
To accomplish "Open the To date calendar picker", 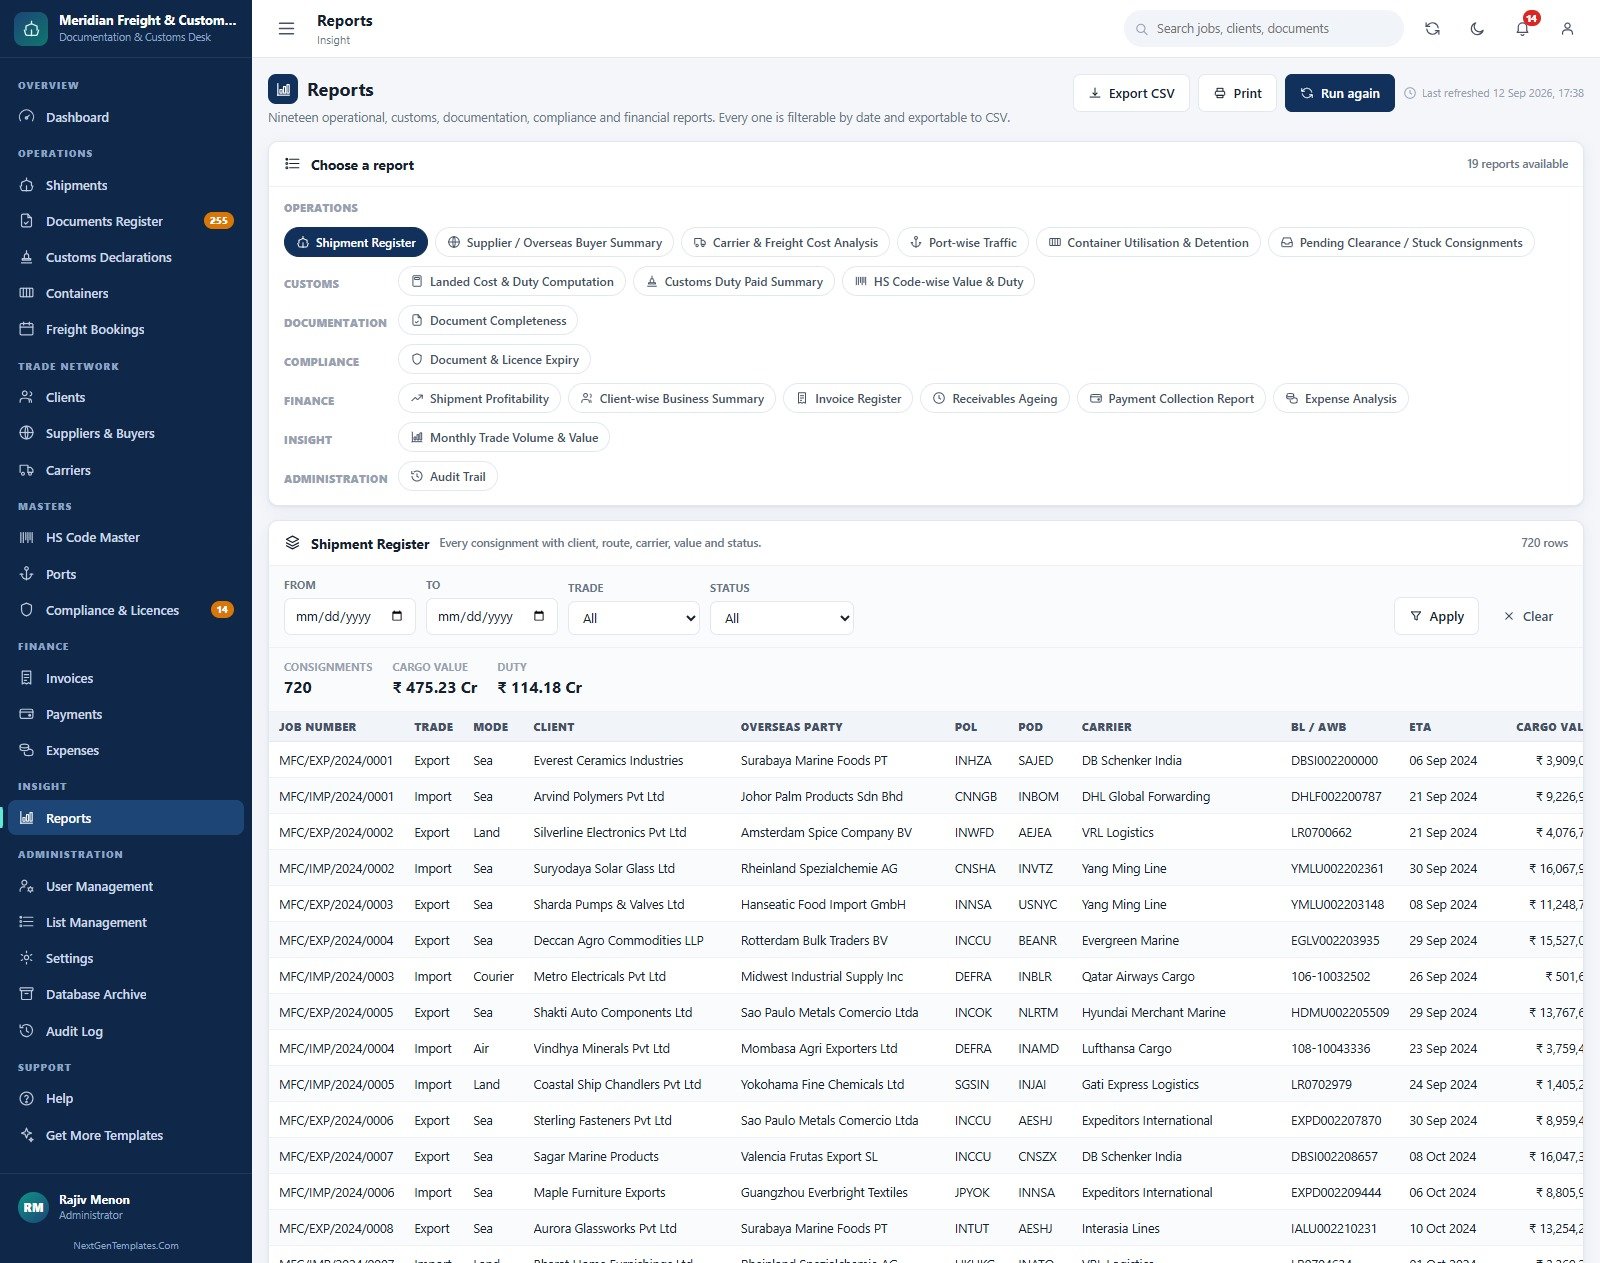I will pos(539,616).
